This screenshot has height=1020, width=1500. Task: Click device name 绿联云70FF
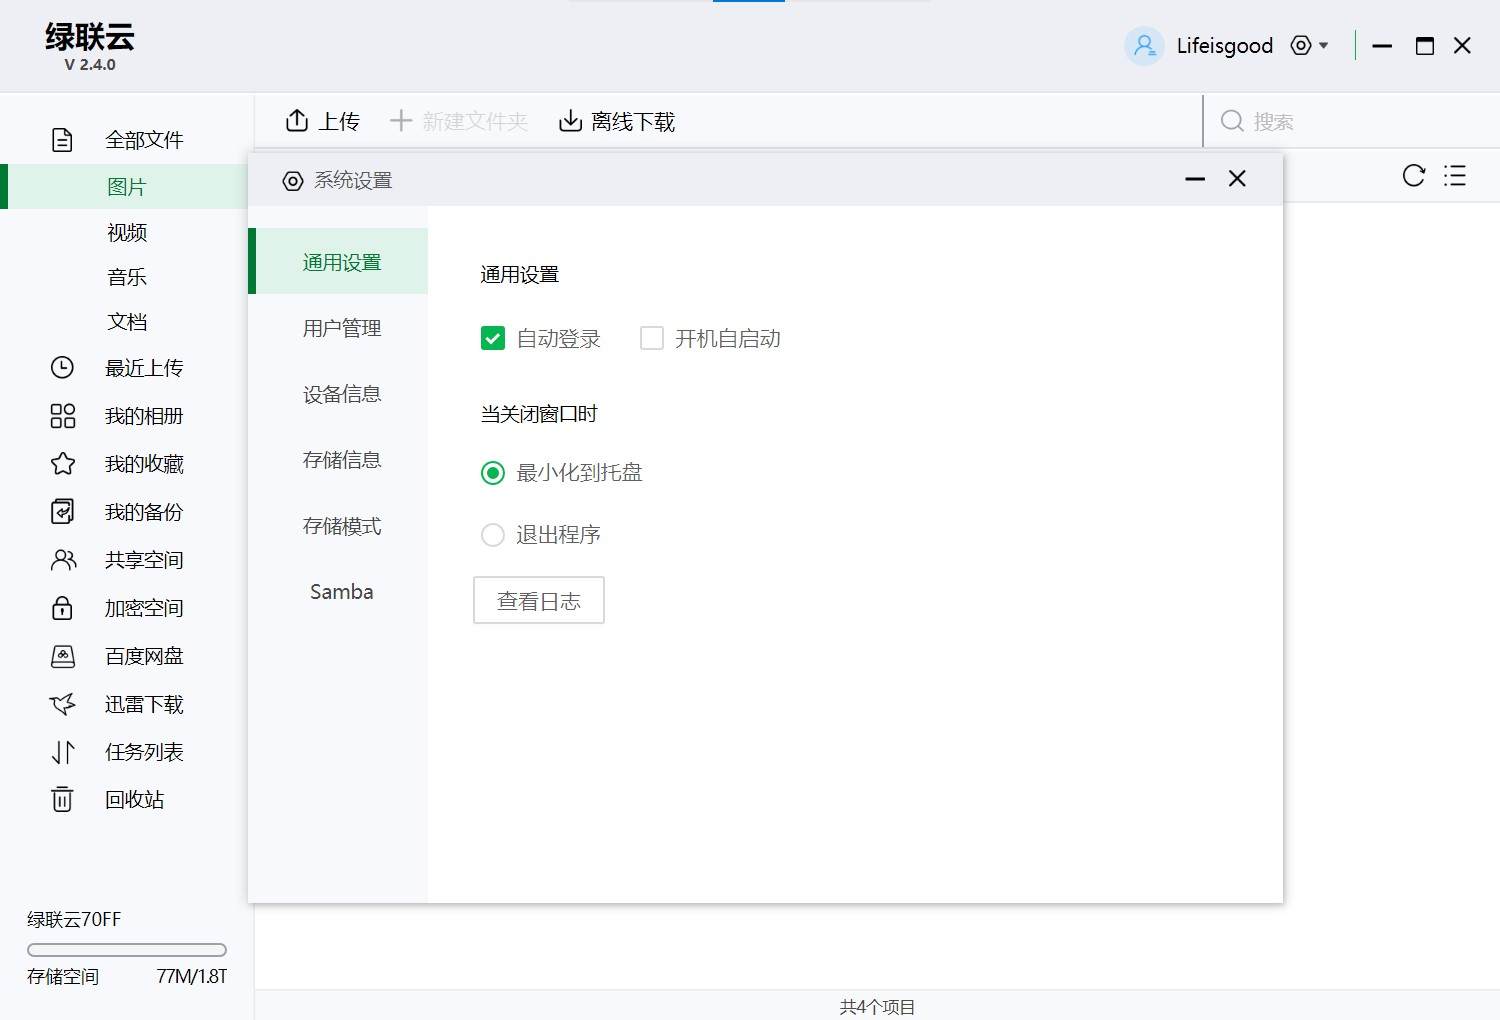74,919
